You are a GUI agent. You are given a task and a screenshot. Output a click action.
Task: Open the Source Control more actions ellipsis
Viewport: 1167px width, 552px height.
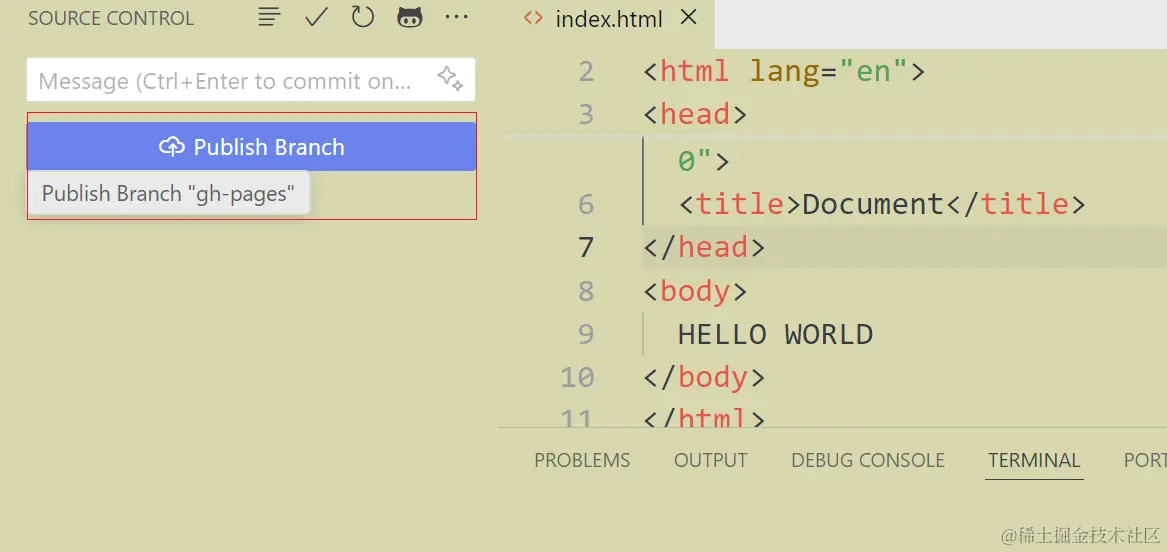pyautogui.click(x=456, y=16)
